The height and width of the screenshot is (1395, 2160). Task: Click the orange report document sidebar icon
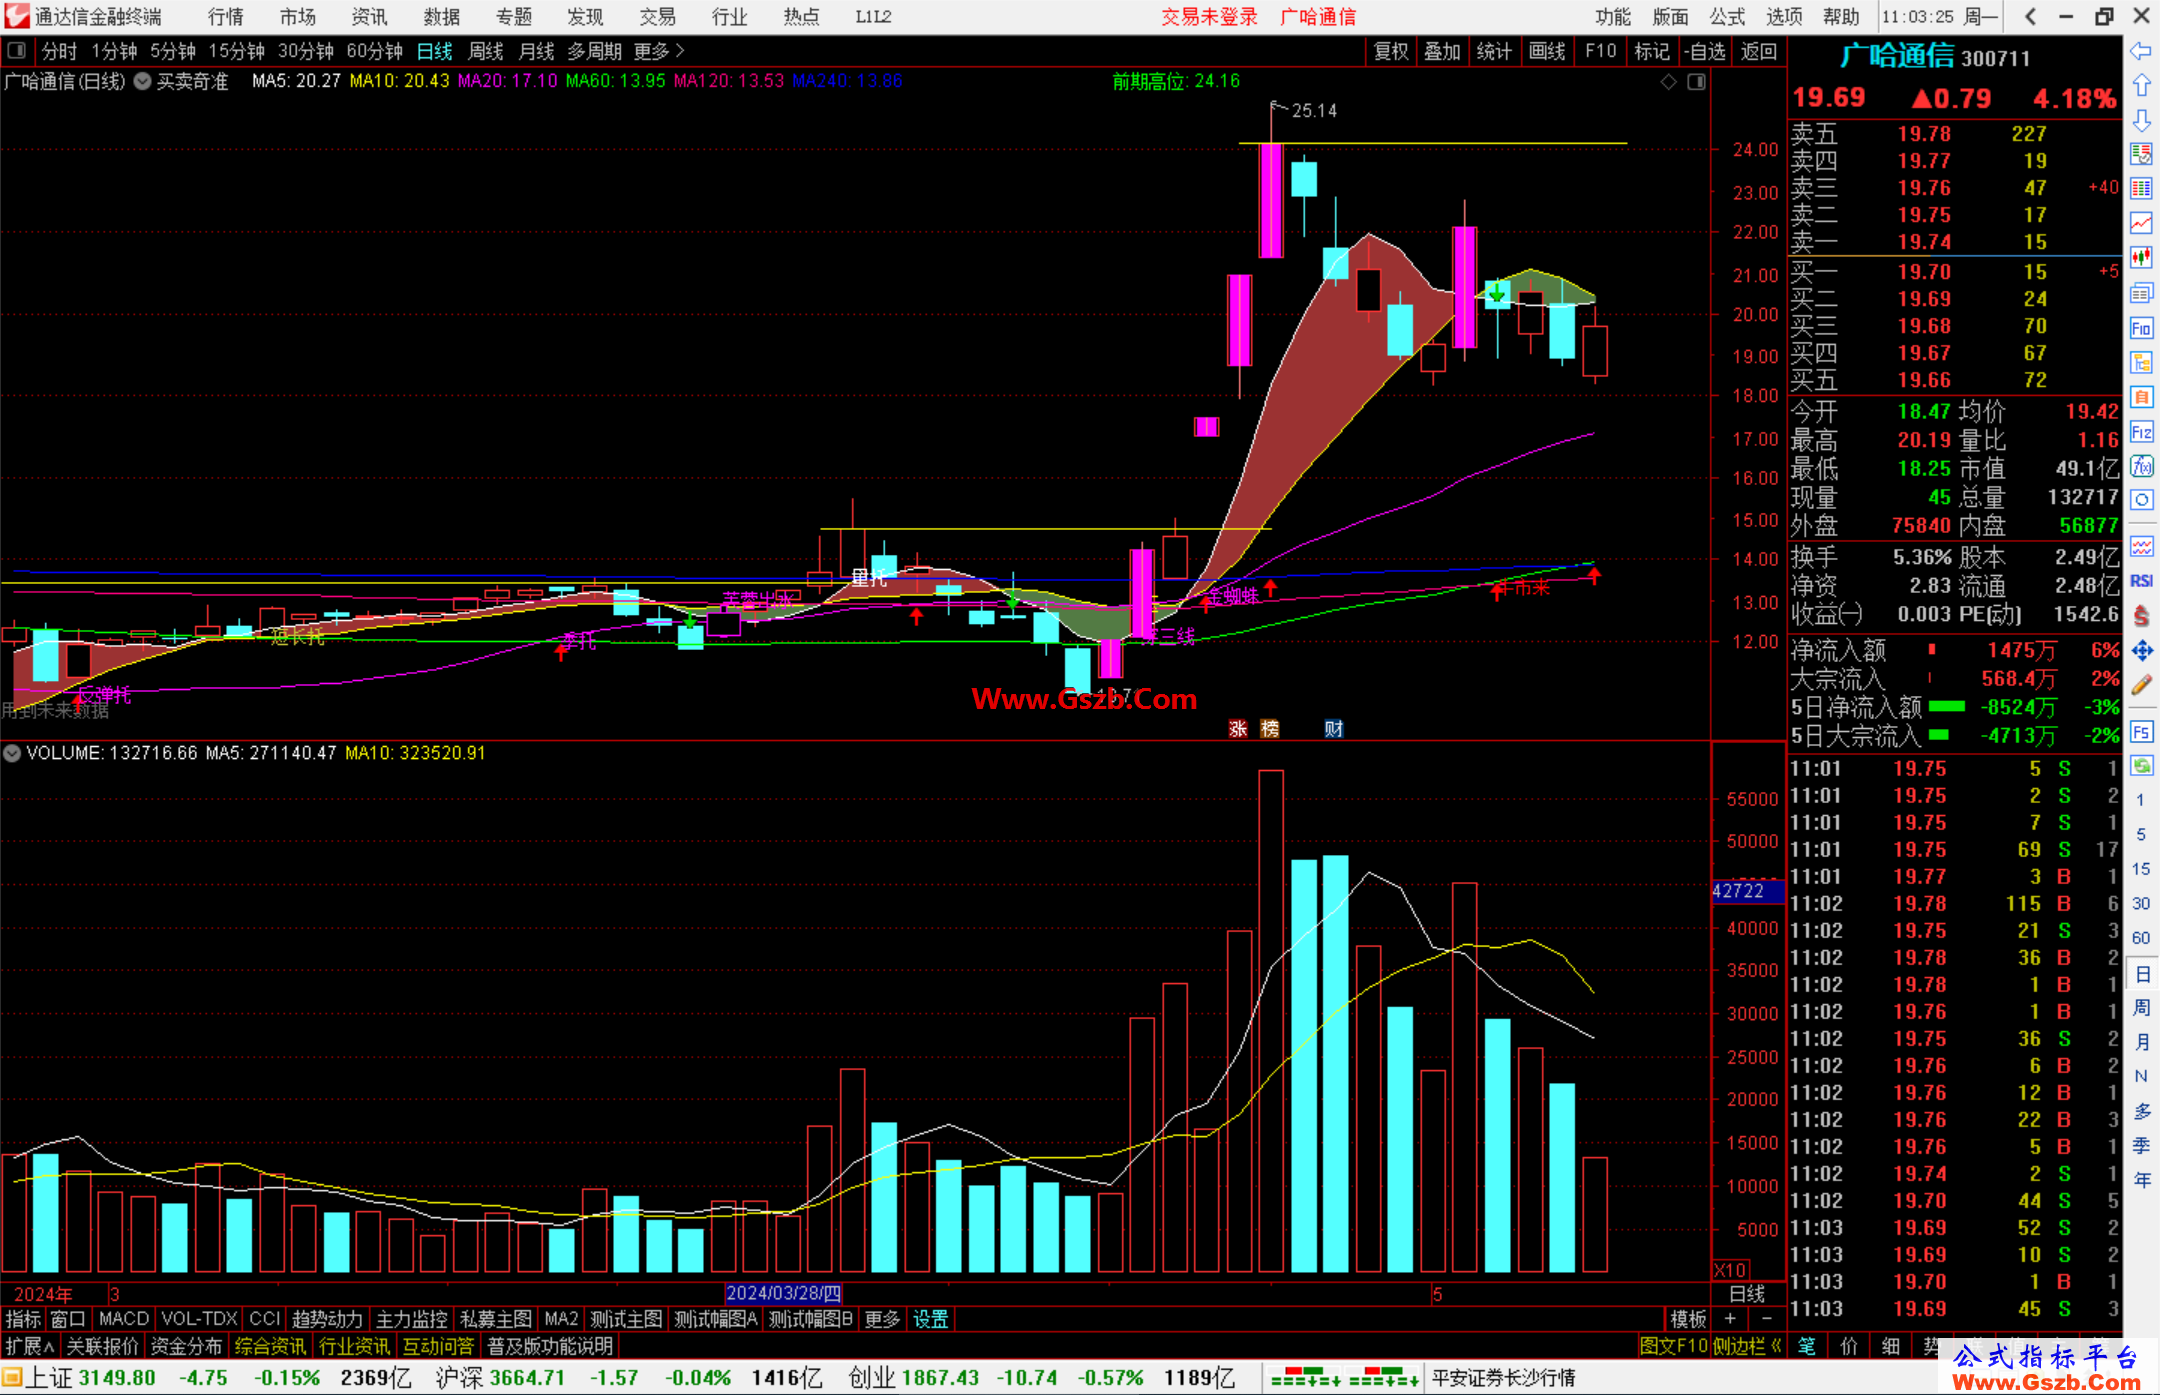[x=2141, y=397]
